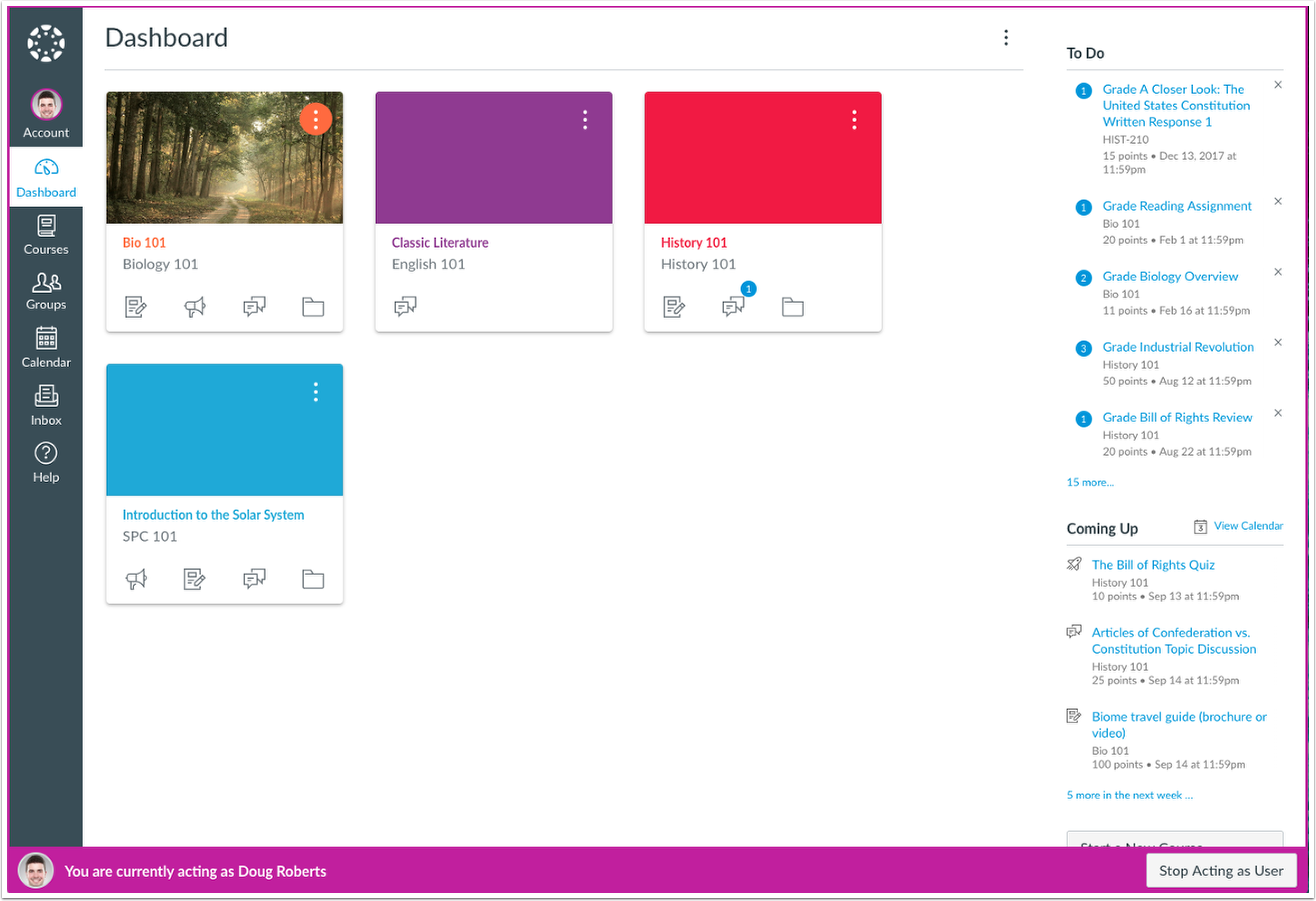Open the Help menu

pos(45,463)
